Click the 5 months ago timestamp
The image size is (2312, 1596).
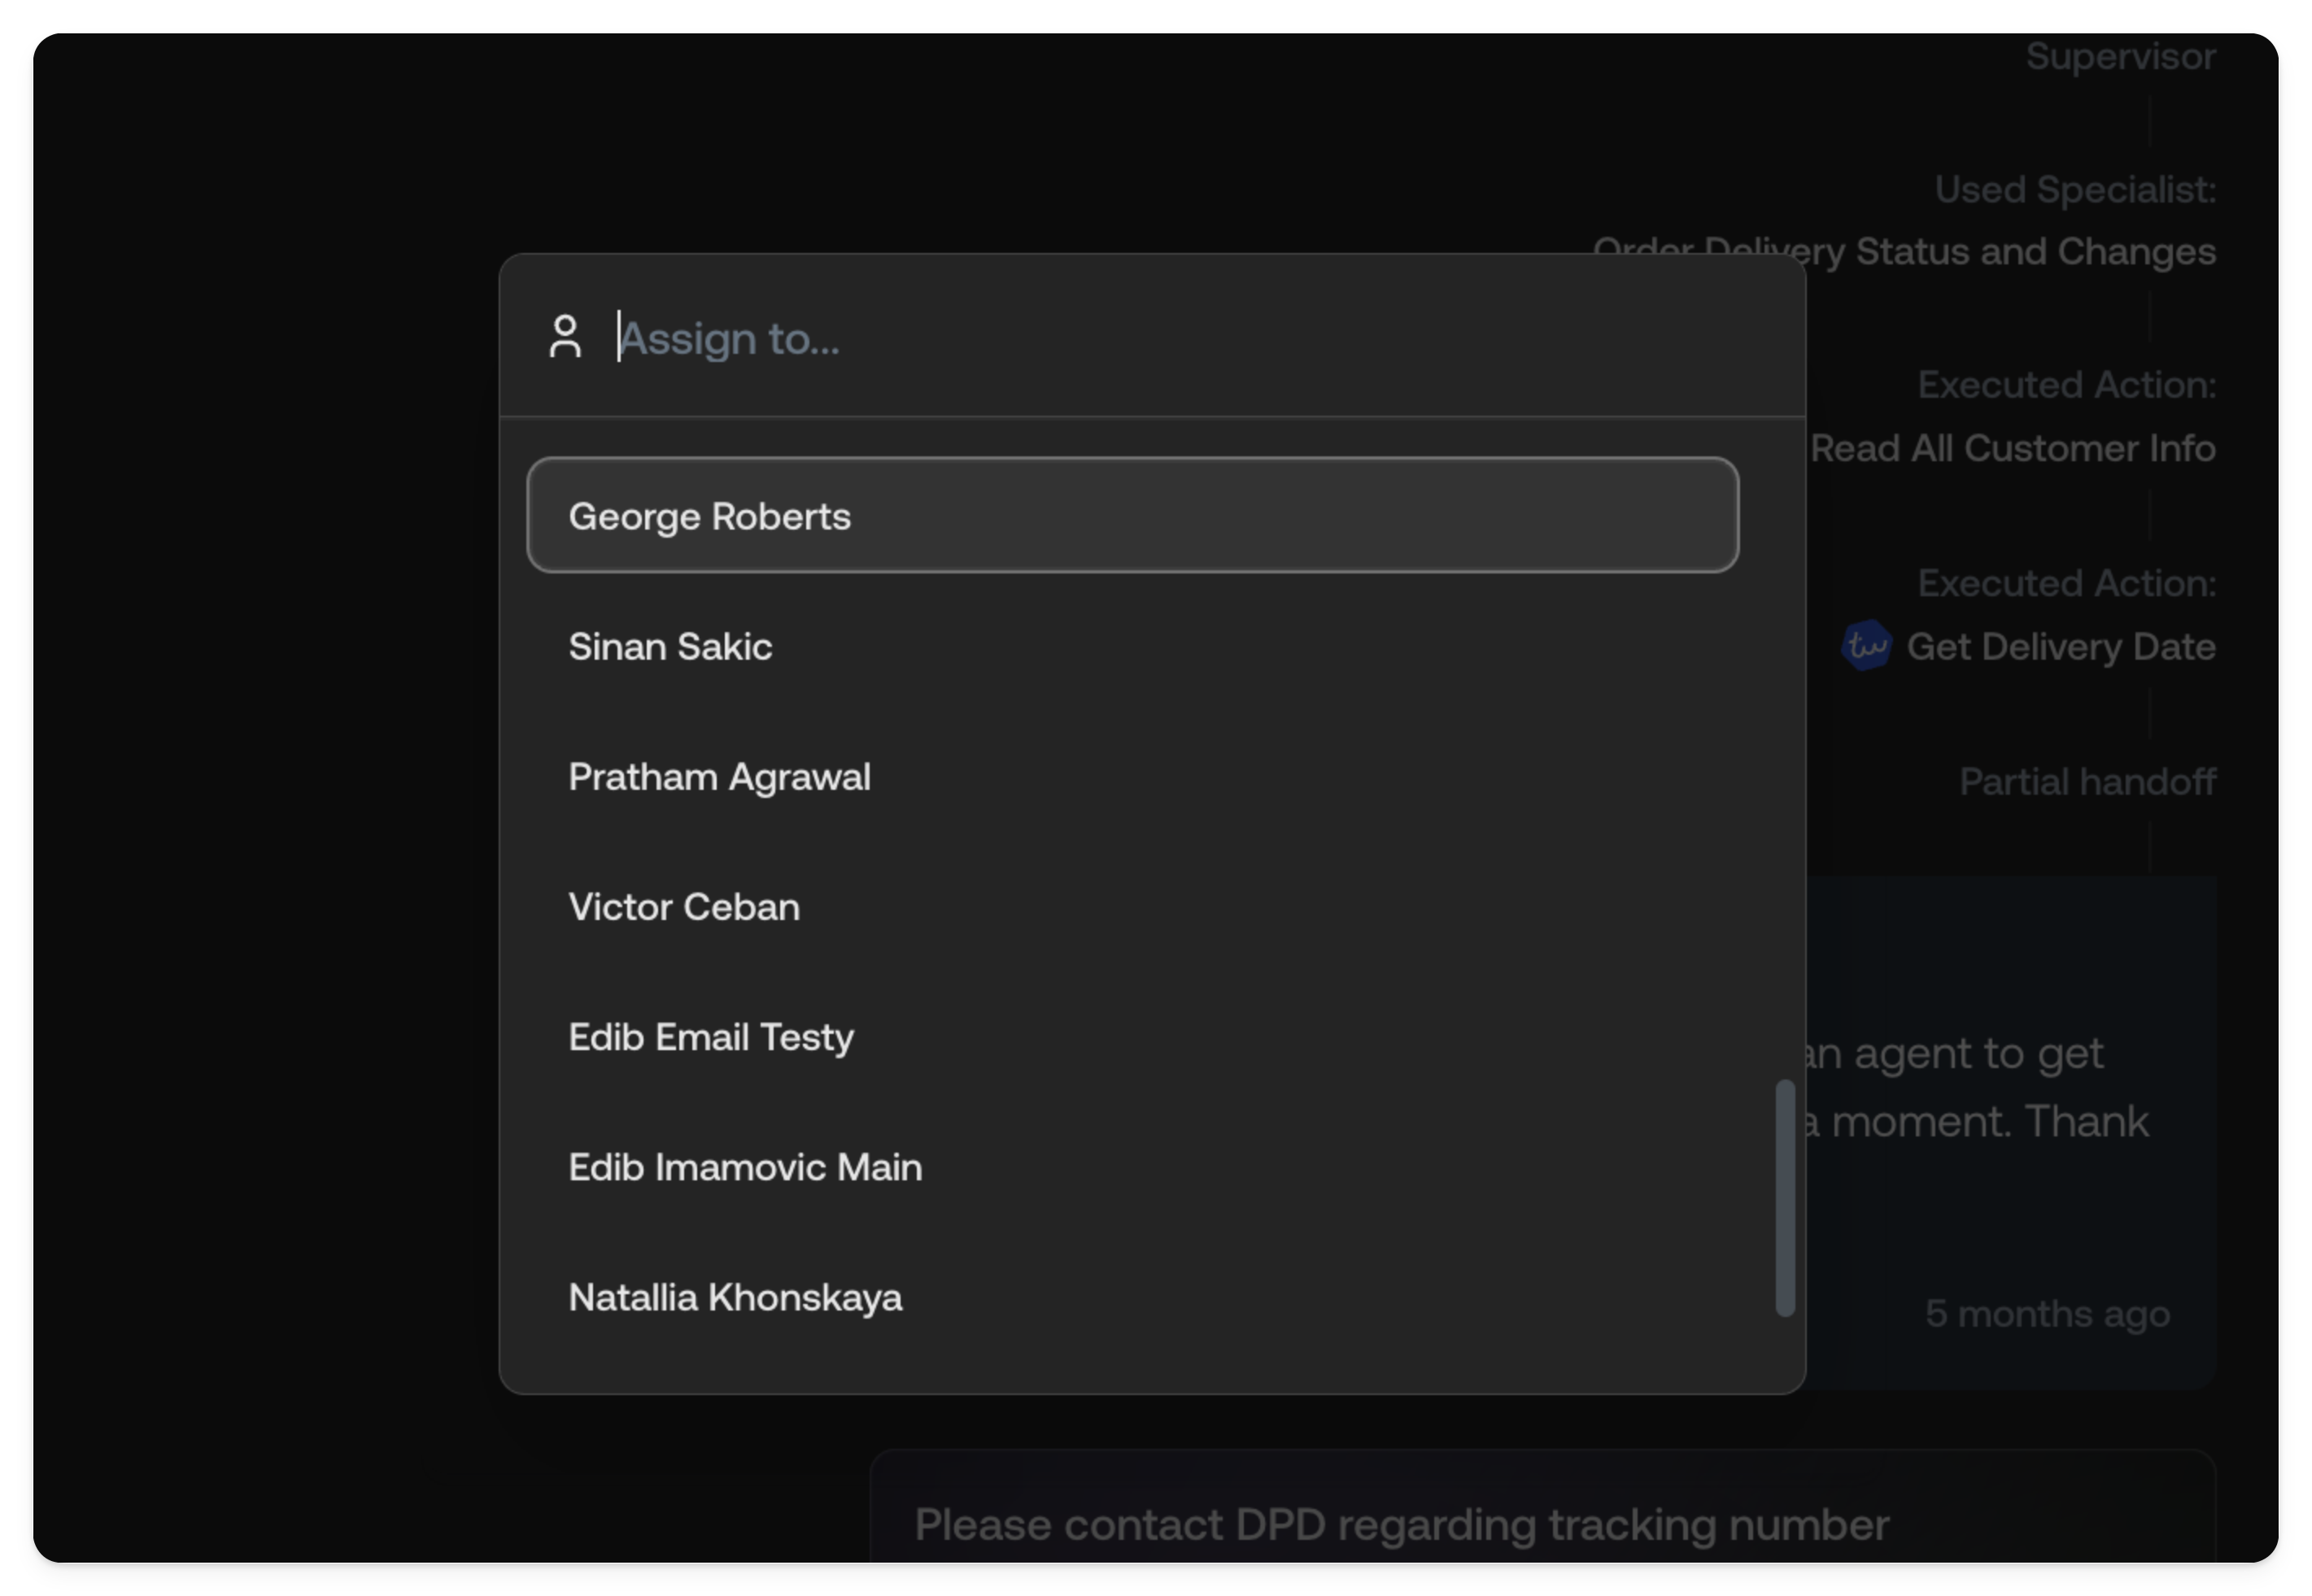2048,1313
